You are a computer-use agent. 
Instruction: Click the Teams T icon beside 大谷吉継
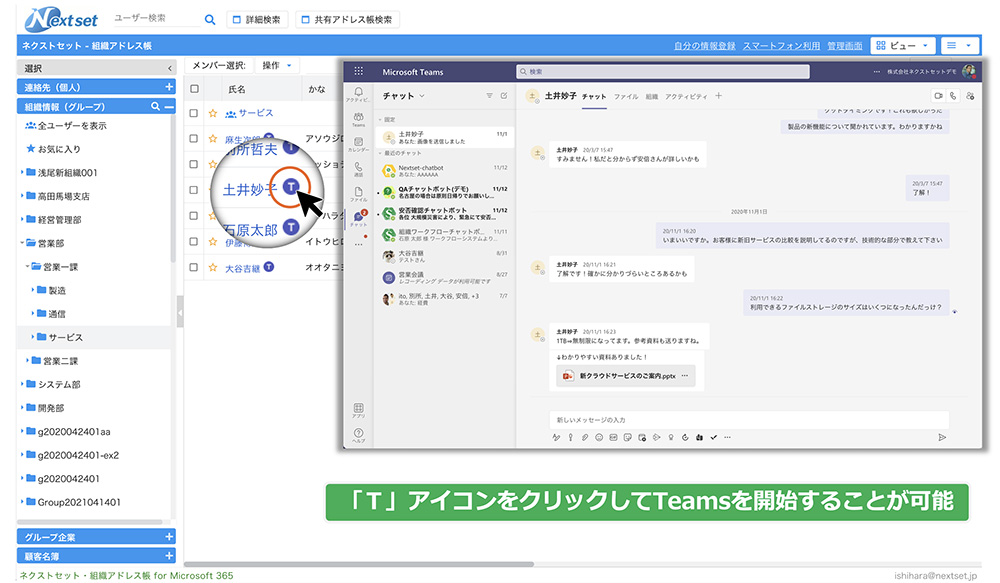[x=269, y=267]
